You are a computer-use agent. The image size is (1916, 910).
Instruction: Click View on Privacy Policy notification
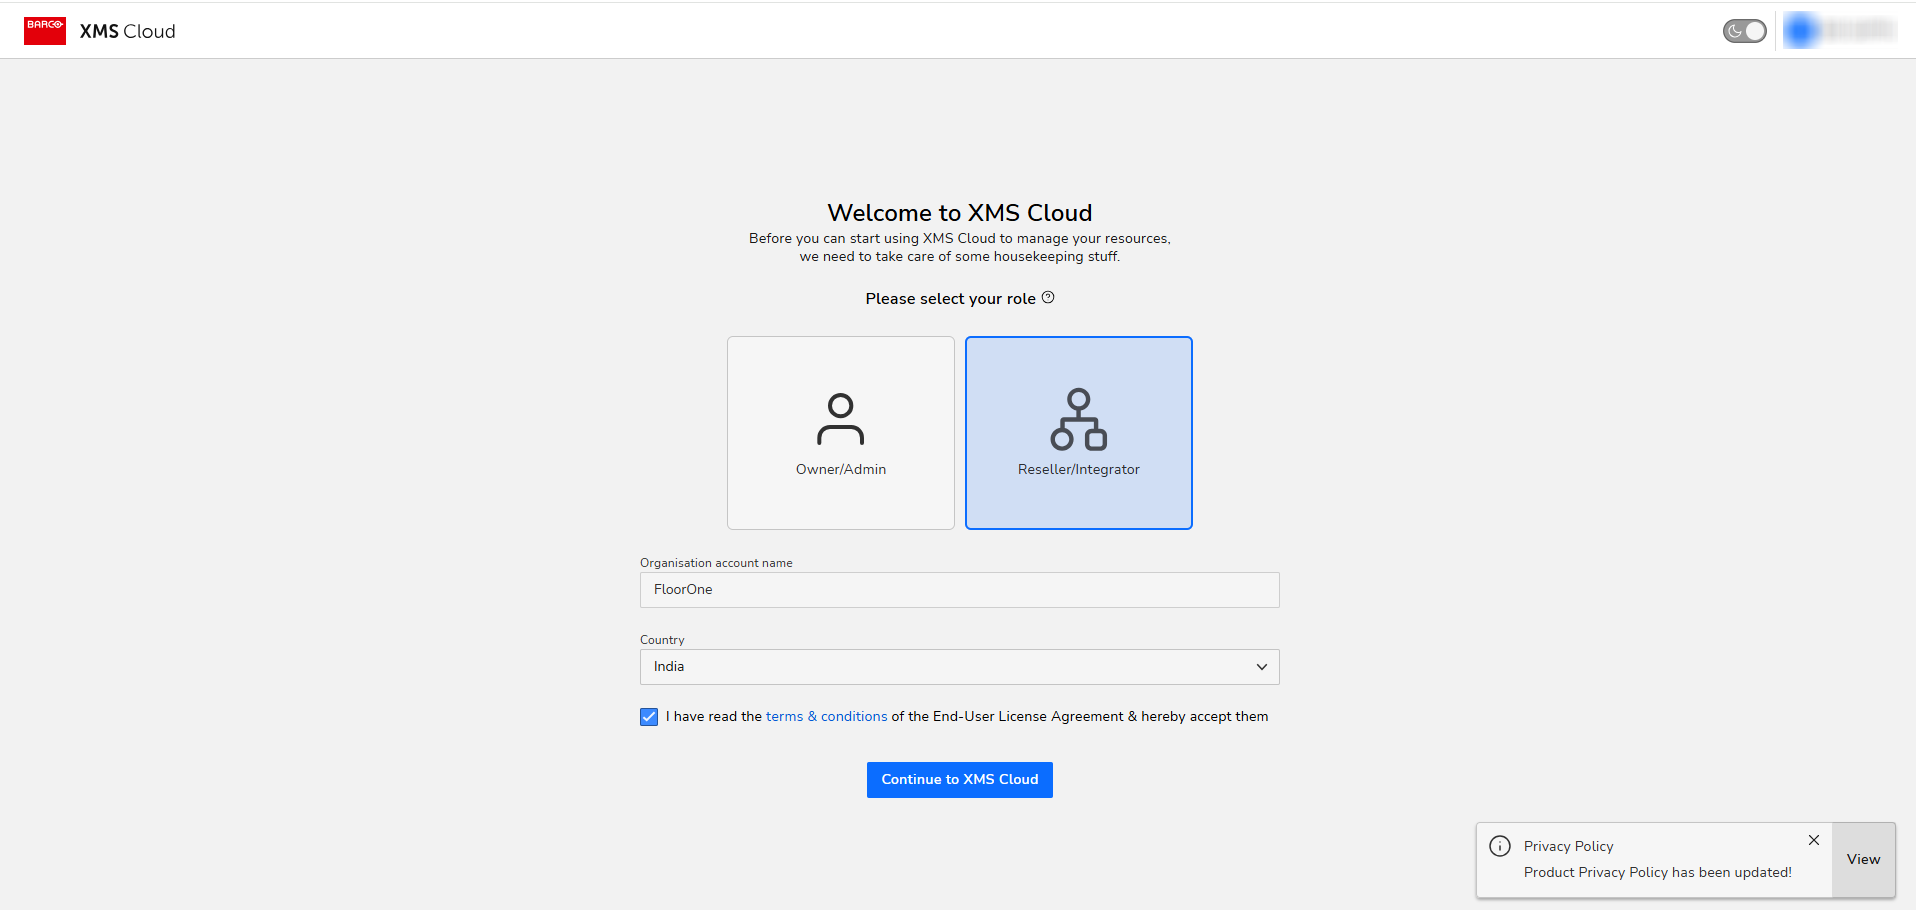tap(1864, 860)
